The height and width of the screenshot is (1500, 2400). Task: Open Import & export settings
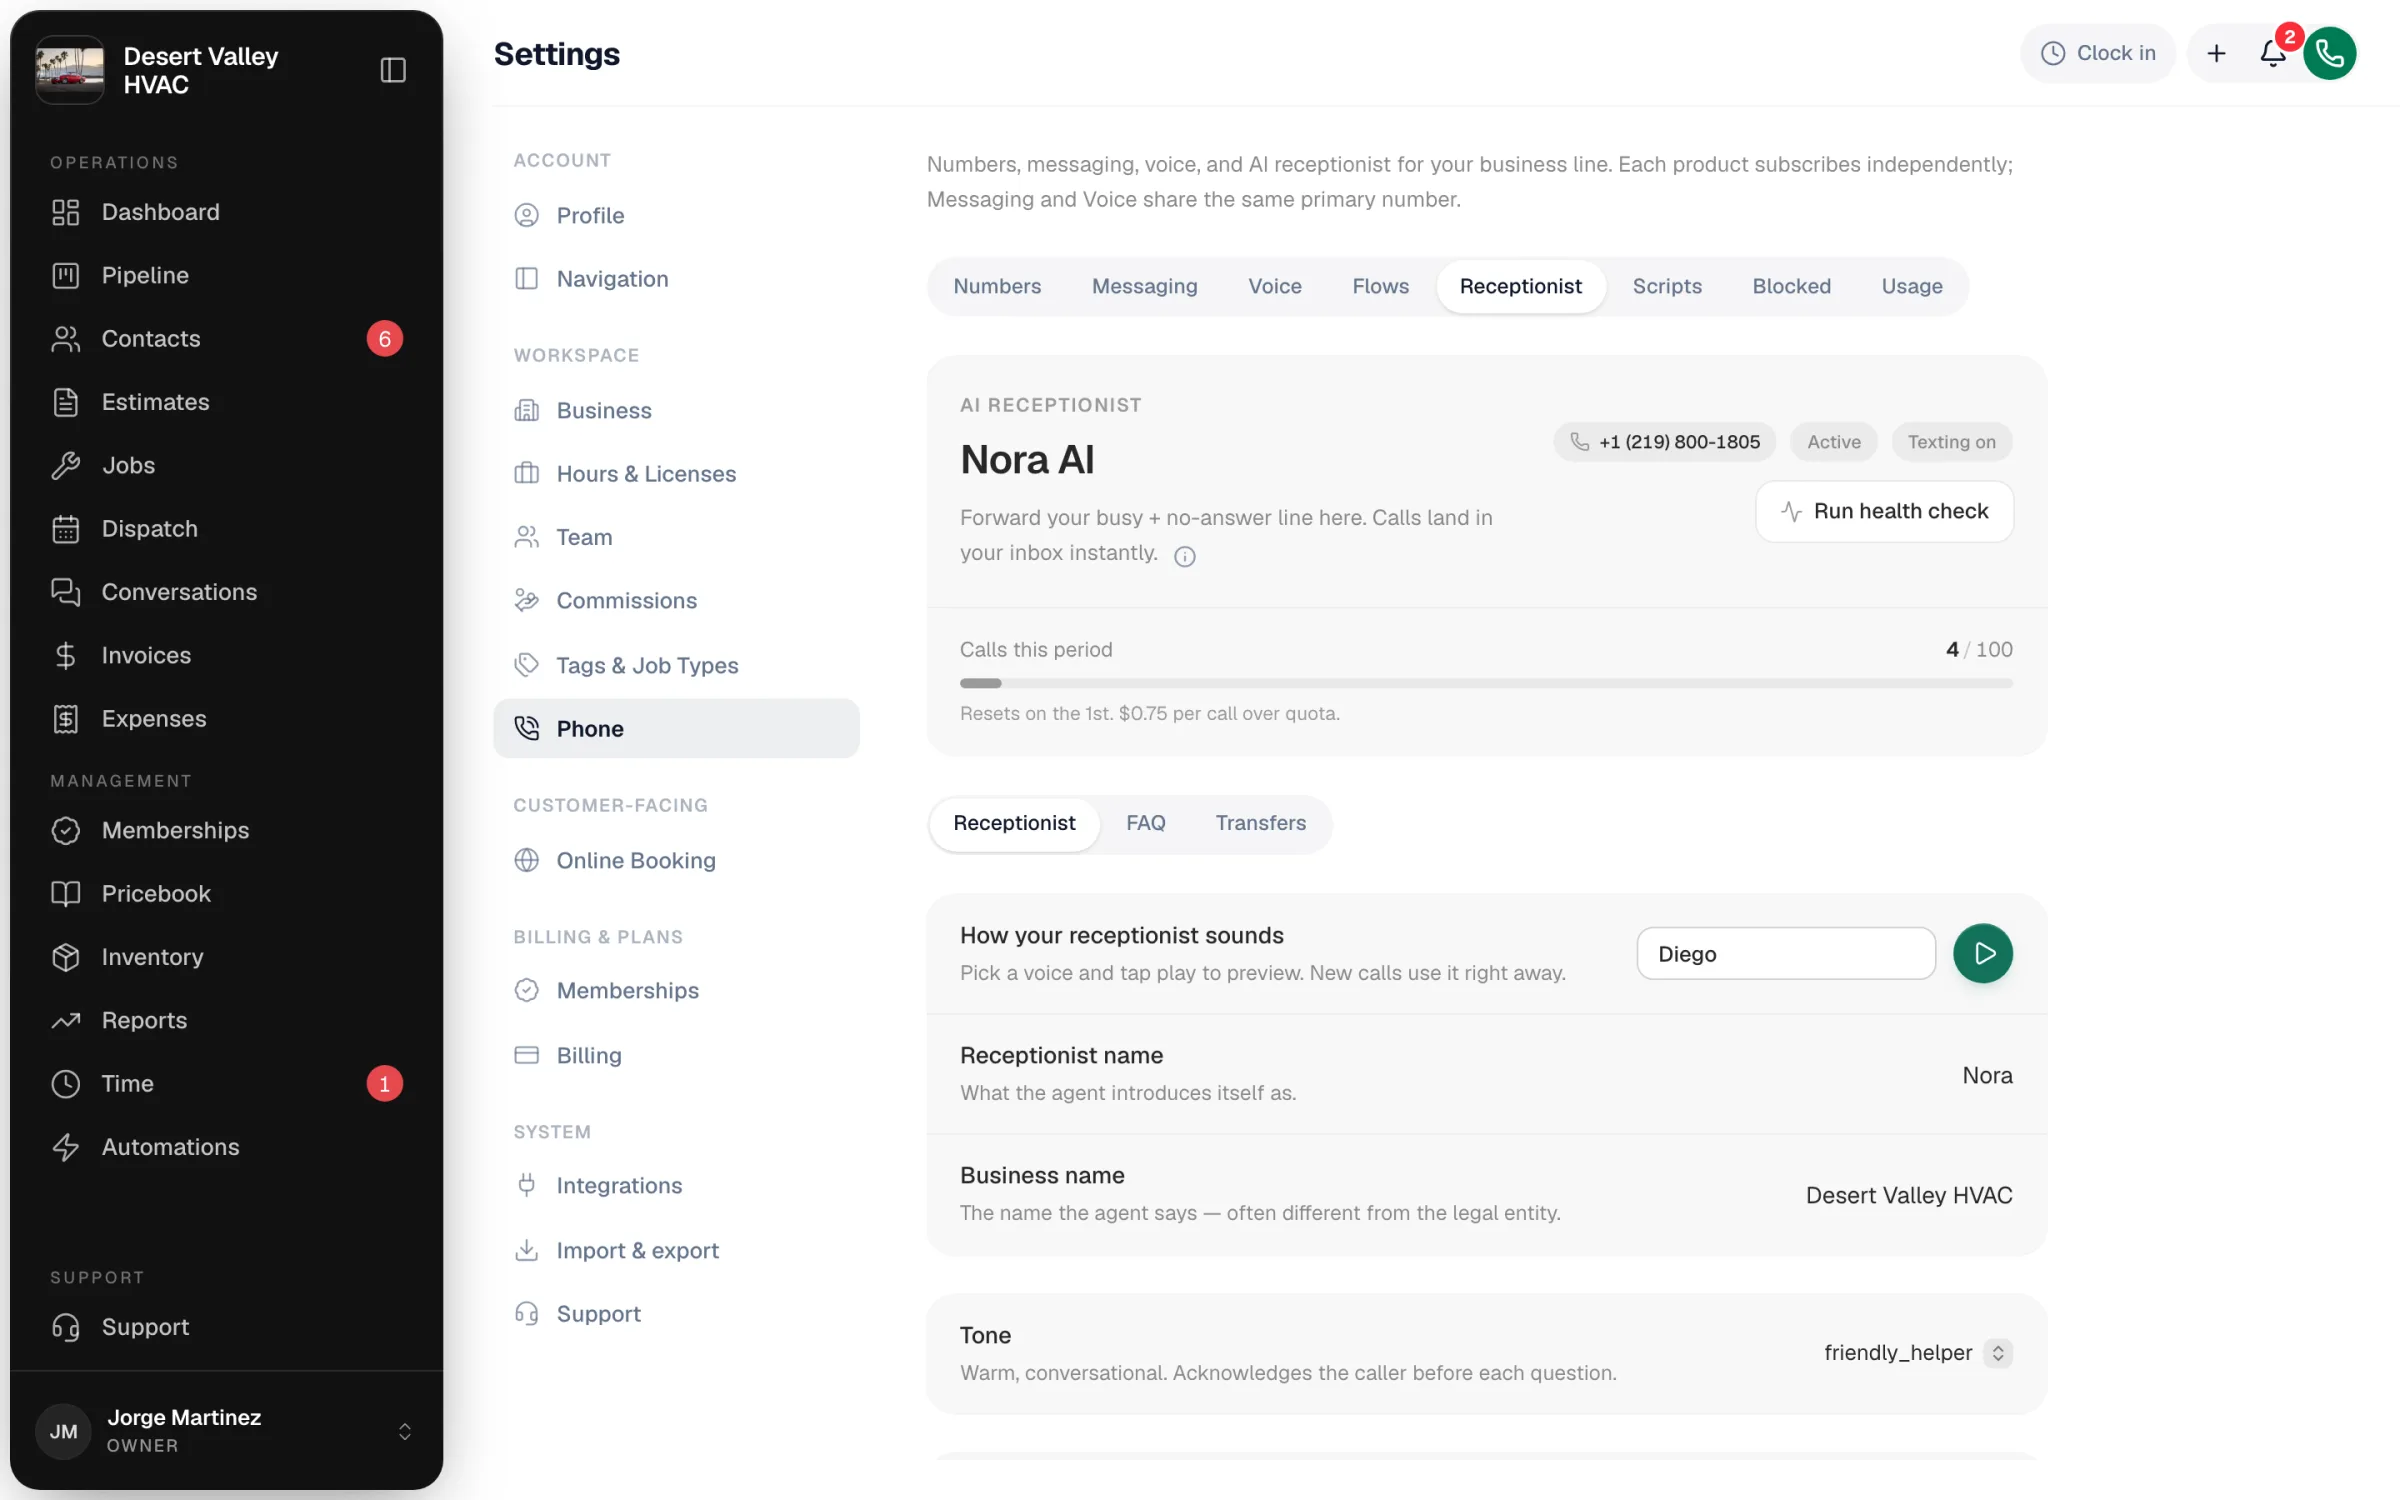pyautogui.click(x=676, y=1250)
